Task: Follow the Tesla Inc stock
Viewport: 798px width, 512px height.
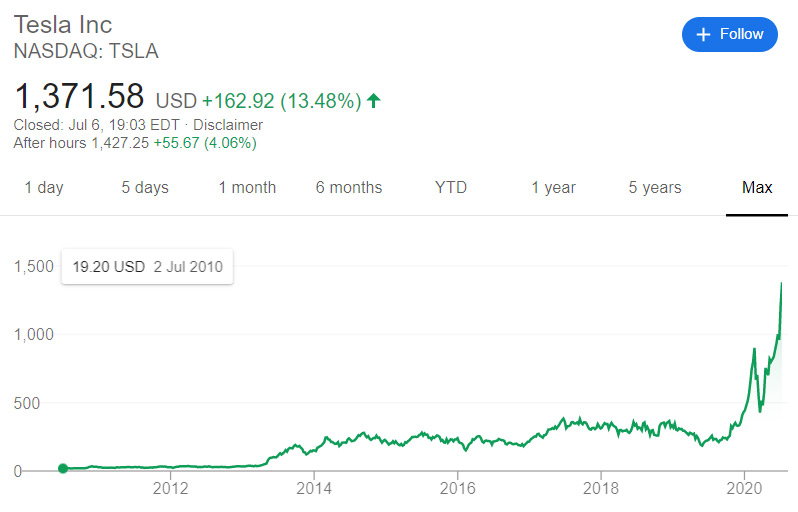Action: (730, 35)
